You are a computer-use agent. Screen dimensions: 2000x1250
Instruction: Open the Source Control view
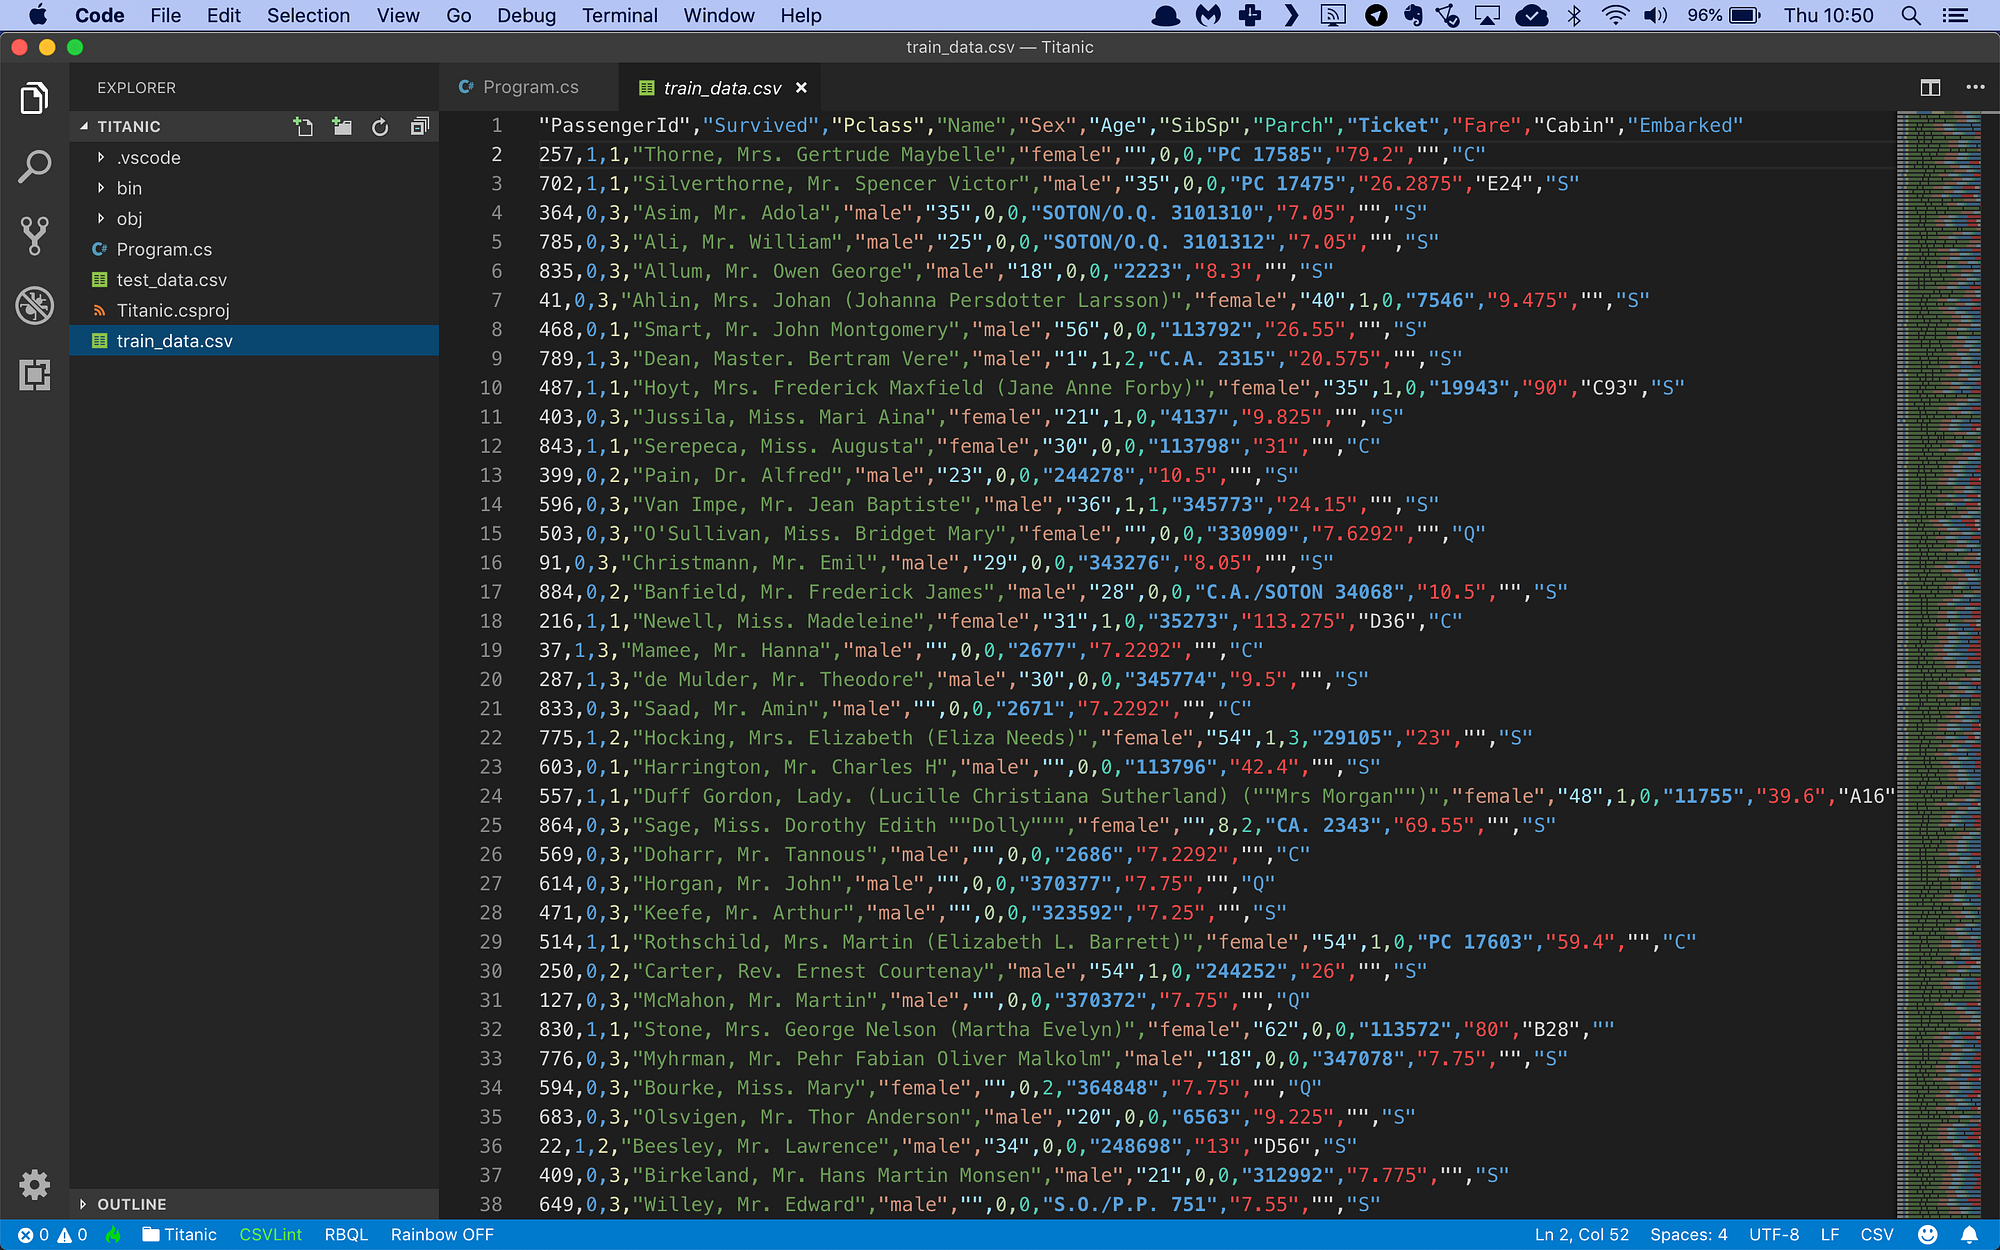(x=34, y=236)
